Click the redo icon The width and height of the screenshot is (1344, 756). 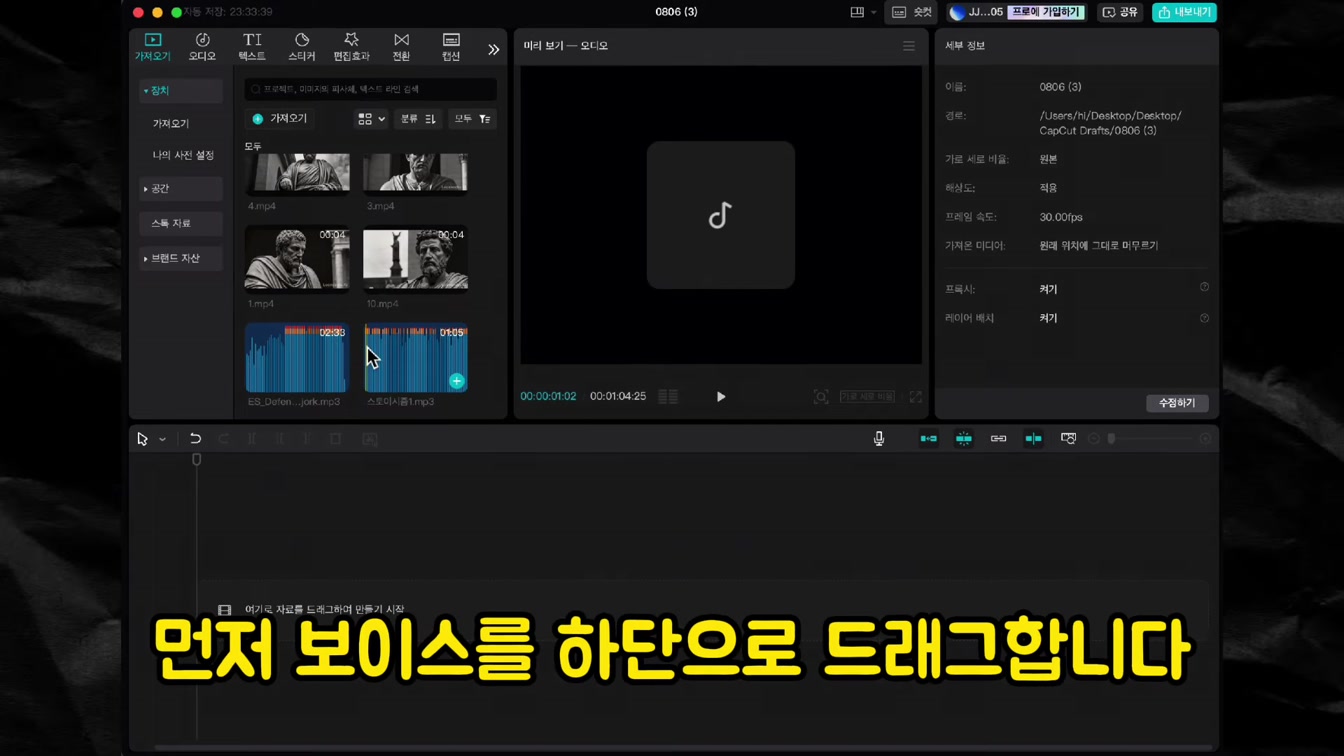[223, 439]
